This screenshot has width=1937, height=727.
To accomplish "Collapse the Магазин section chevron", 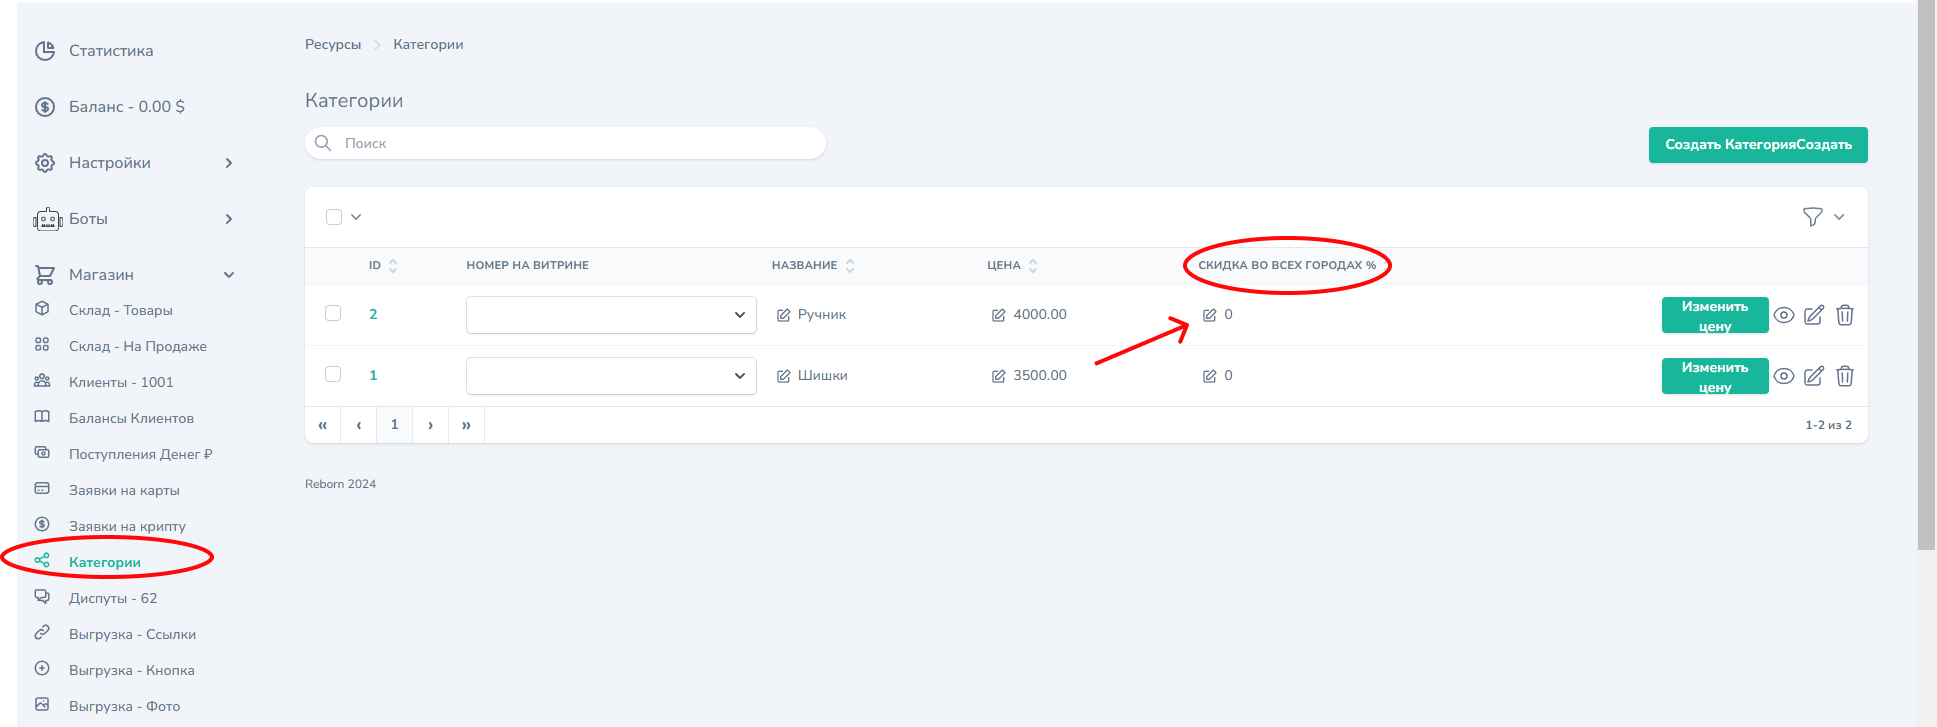I will (229, 275).
